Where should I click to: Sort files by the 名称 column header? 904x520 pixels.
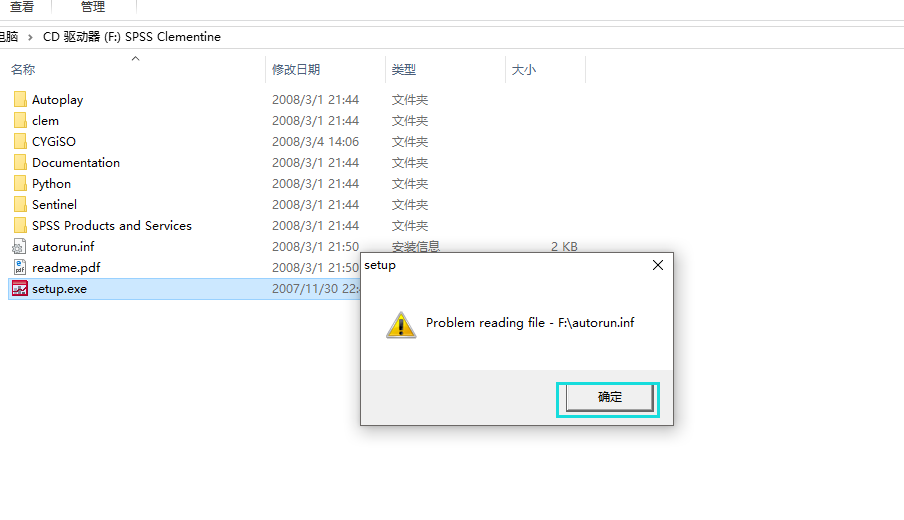coord(23,70)
